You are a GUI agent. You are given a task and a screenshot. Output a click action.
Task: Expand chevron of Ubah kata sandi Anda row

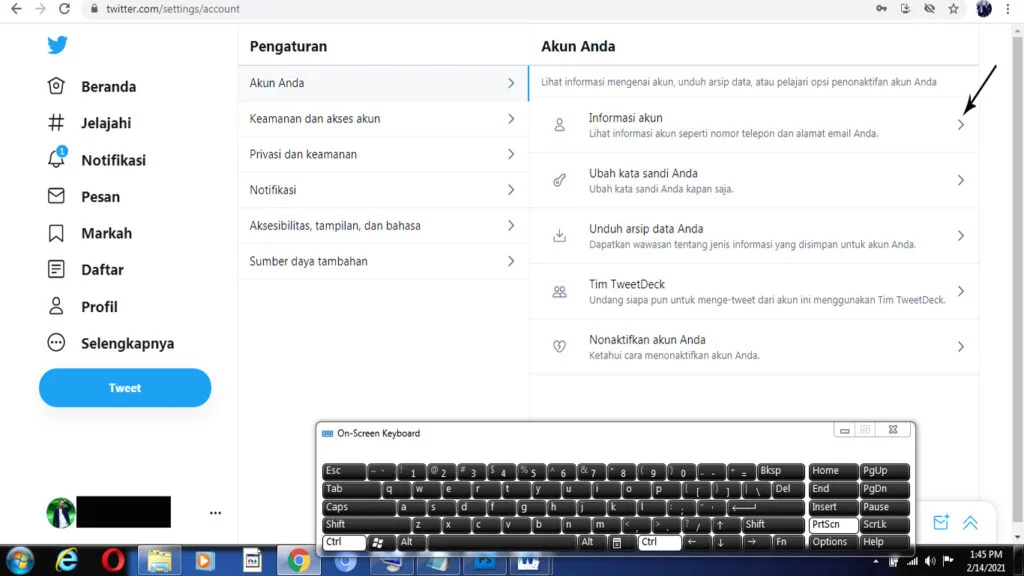(x=961, y=180)
